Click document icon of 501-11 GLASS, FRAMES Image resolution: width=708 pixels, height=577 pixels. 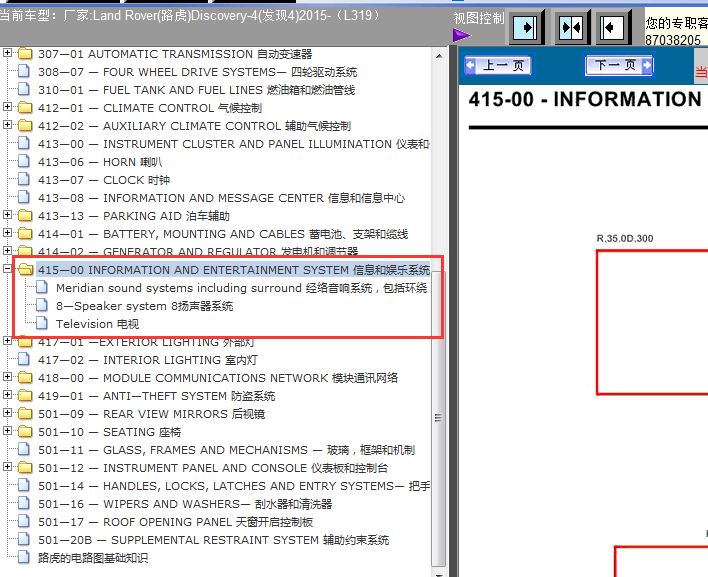click(x=23, y=450)
